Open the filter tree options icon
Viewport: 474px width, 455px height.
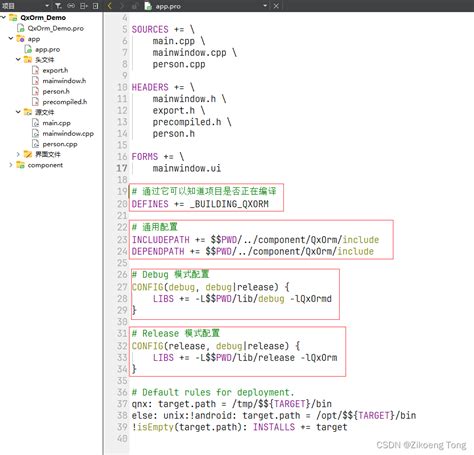(58, 6)
